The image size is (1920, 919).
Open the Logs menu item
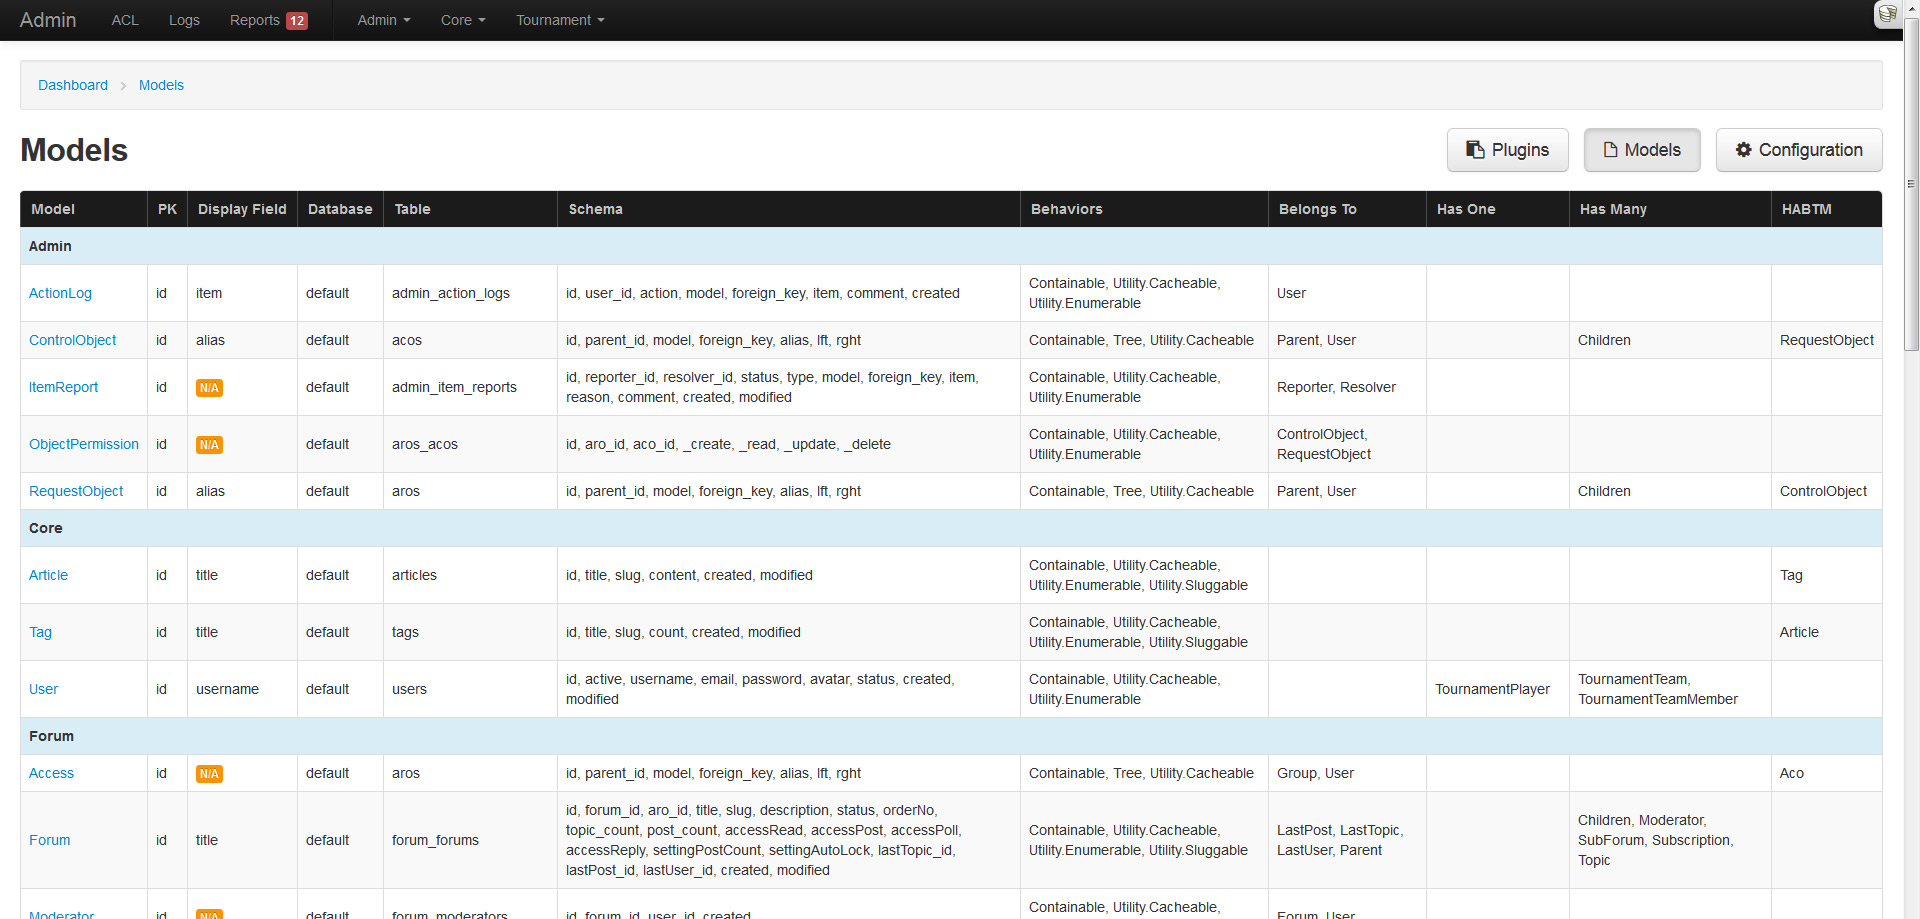point(184,20)
